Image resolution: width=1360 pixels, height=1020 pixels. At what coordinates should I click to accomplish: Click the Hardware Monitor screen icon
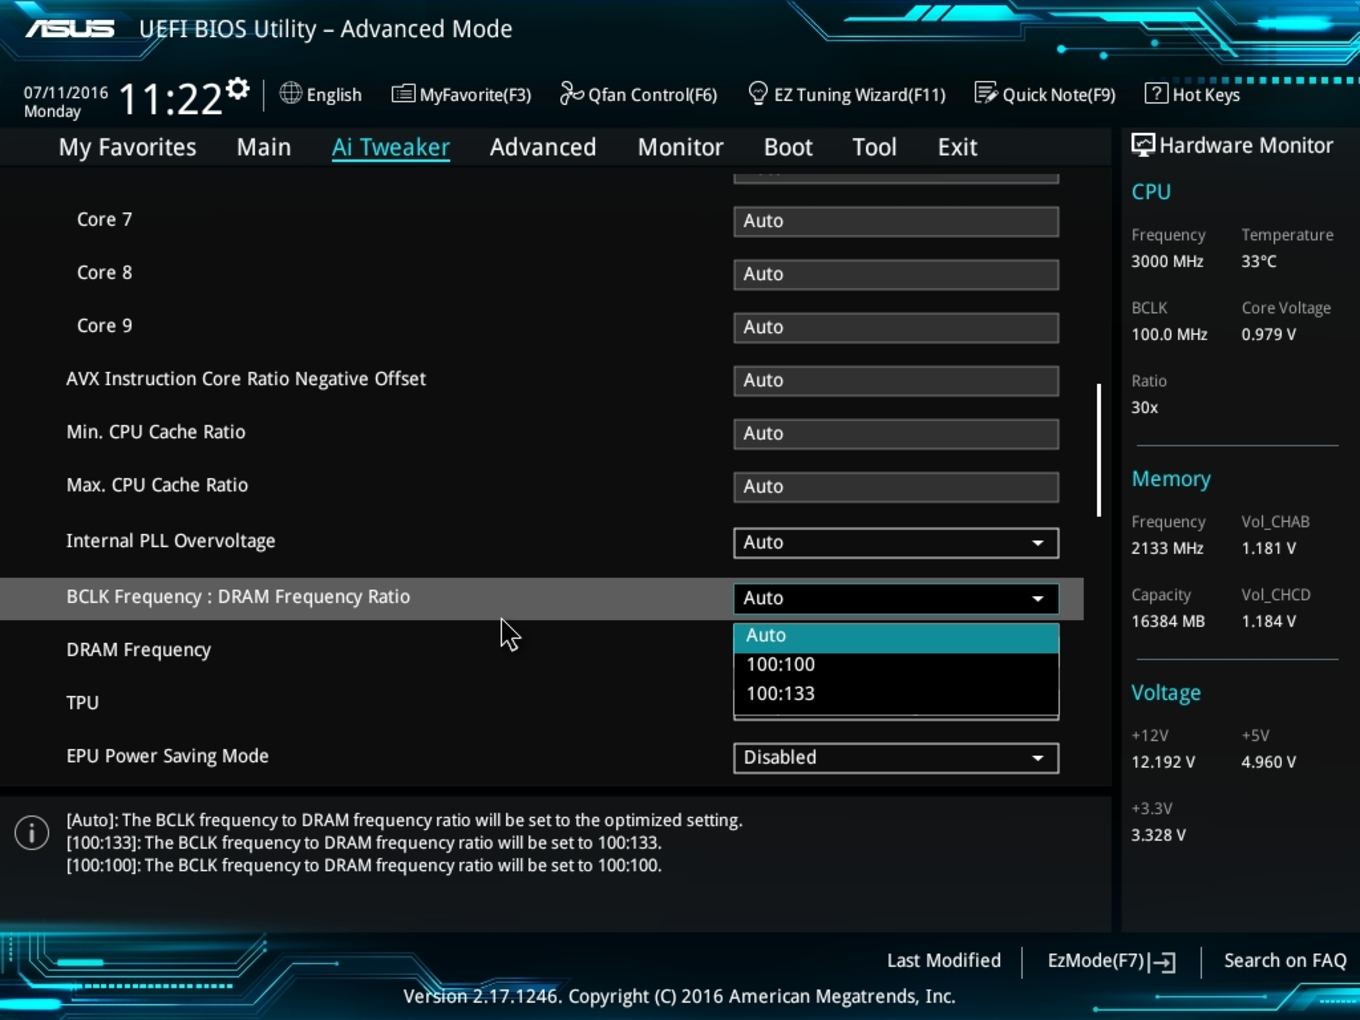(1142, 145)
